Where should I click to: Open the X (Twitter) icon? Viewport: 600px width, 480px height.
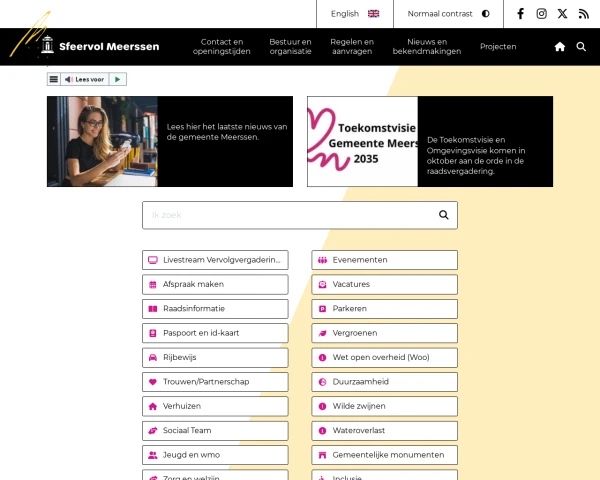(x=562, y=14)
